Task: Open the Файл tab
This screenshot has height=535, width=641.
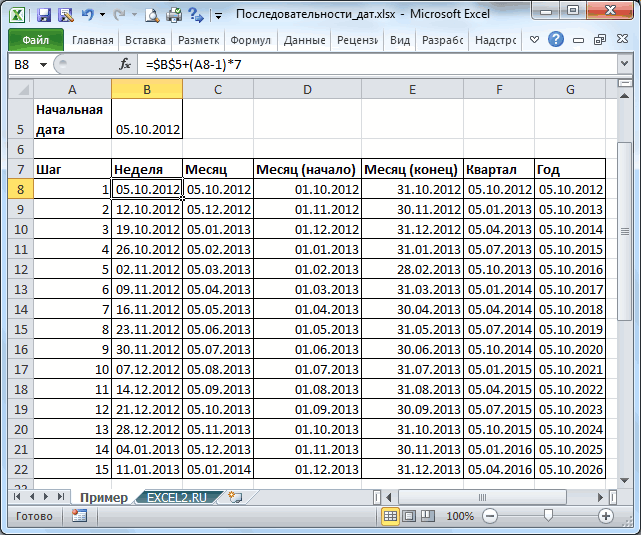Action: (x=36, y=40)
